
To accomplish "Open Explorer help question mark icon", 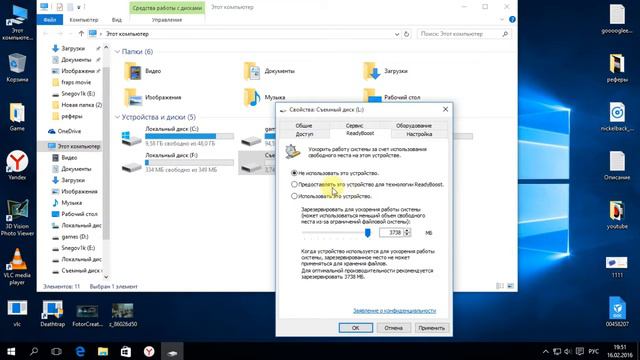I will click(x=512, y=19).
